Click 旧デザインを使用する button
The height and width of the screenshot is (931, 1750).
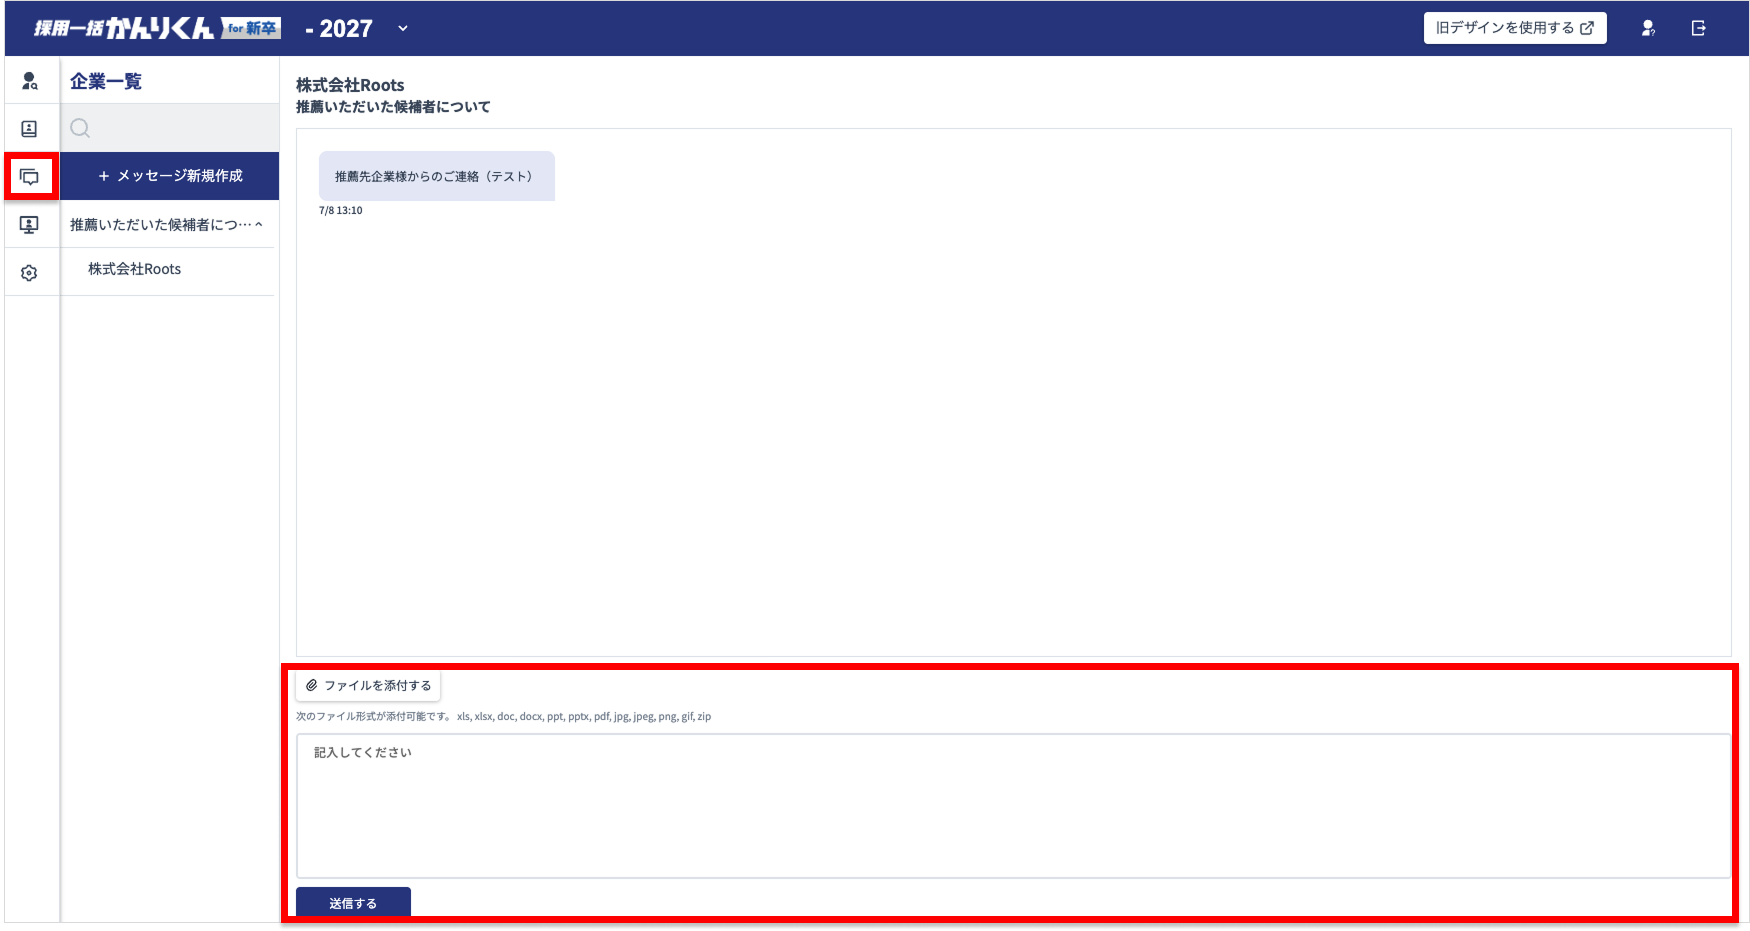coord(1514,28)
